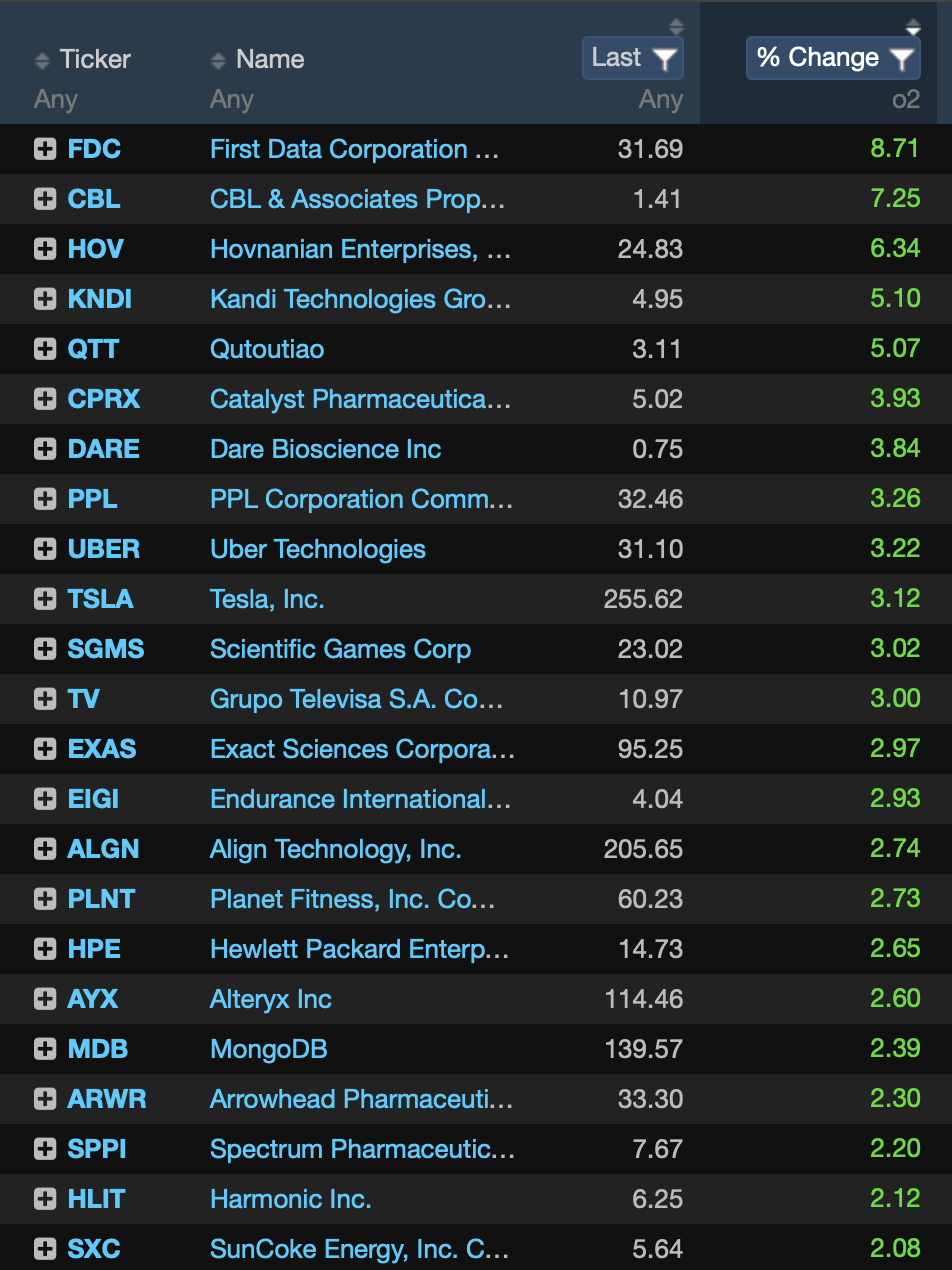Open the Uber Technologies name link
952x1270 pixels.
point(318,549)
